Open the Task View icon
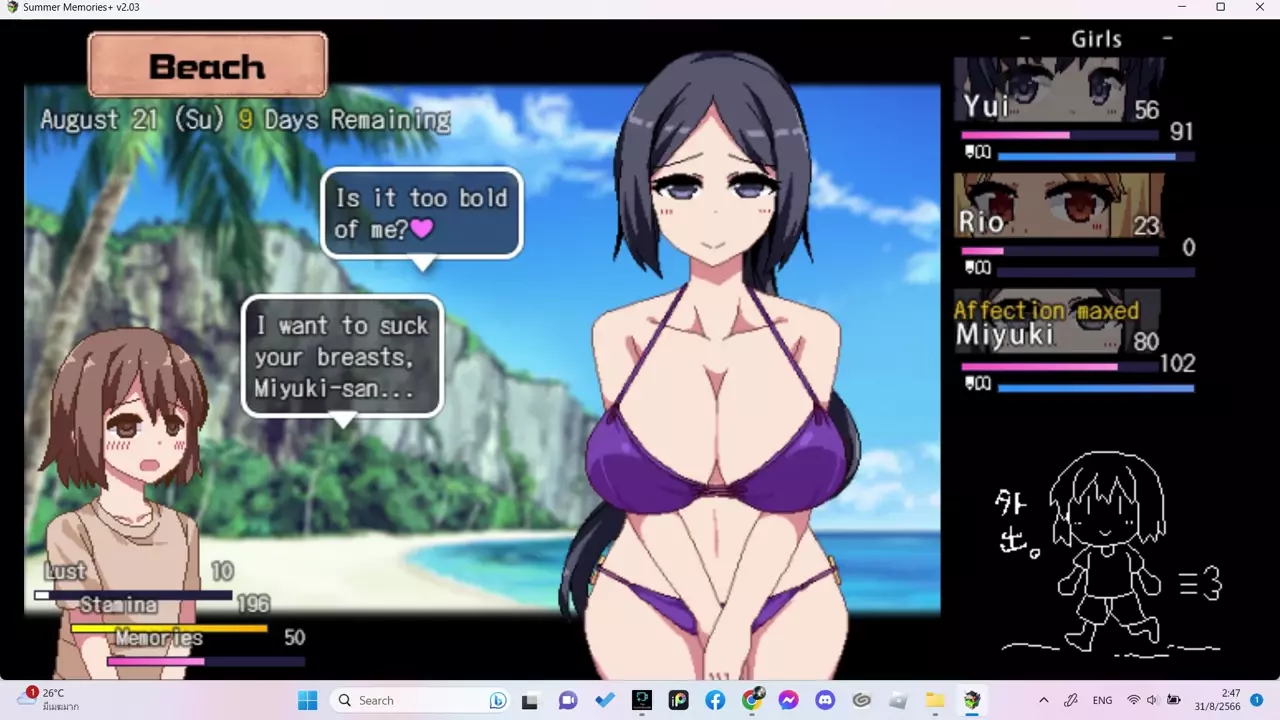 pyautogui.click(x=530, y=700)
